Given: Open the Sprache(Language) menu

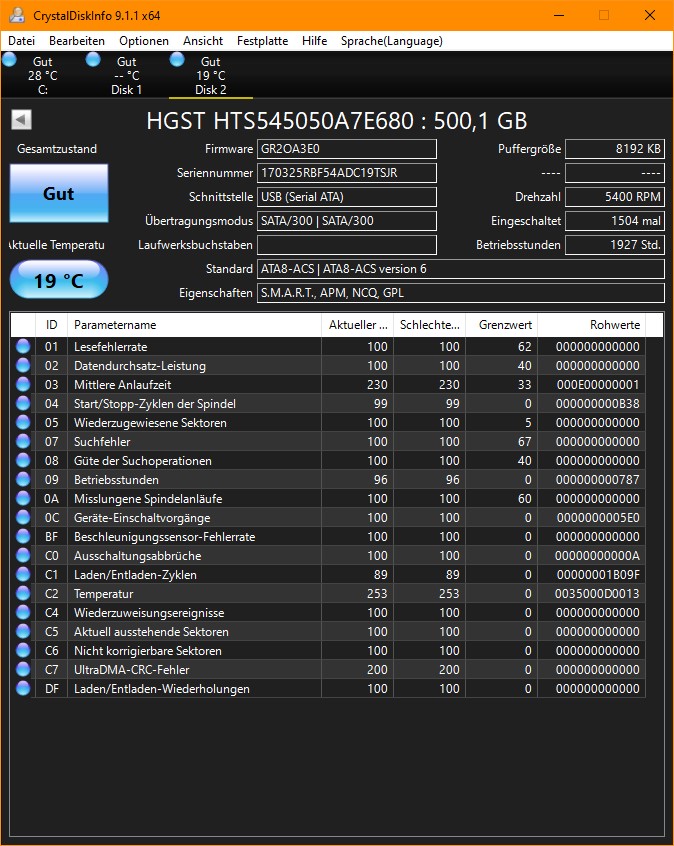Looking at the screenshot, I should [392, 41].
